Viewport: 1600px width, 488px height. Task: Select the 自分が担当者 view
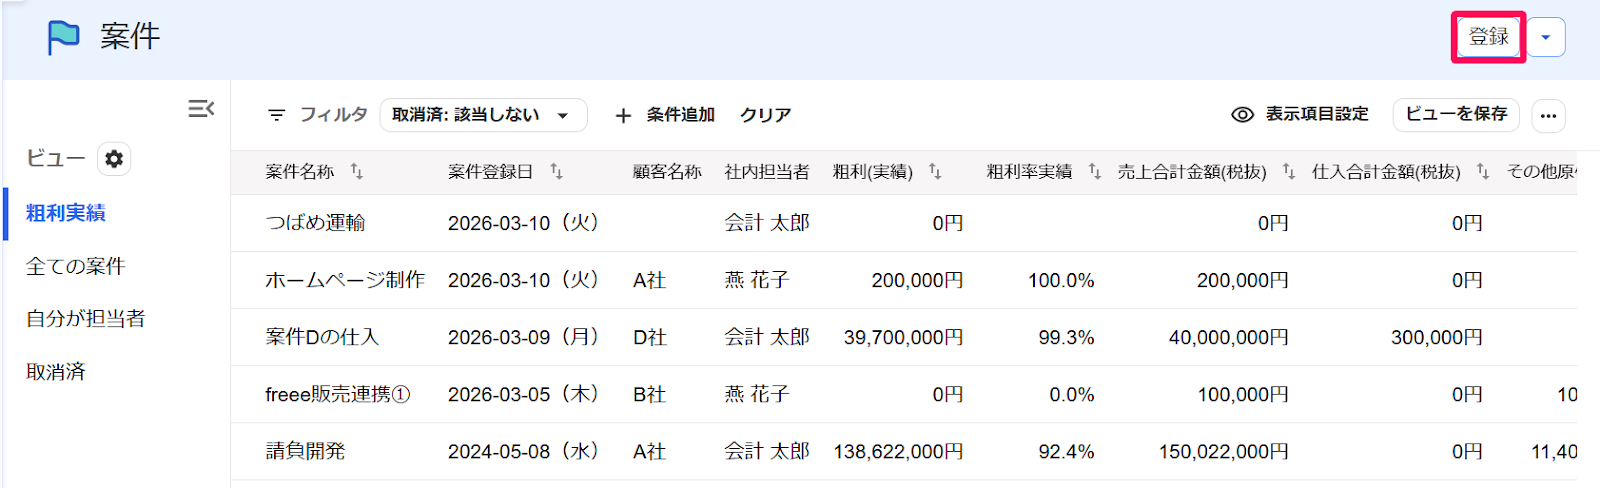coord(86,319)
